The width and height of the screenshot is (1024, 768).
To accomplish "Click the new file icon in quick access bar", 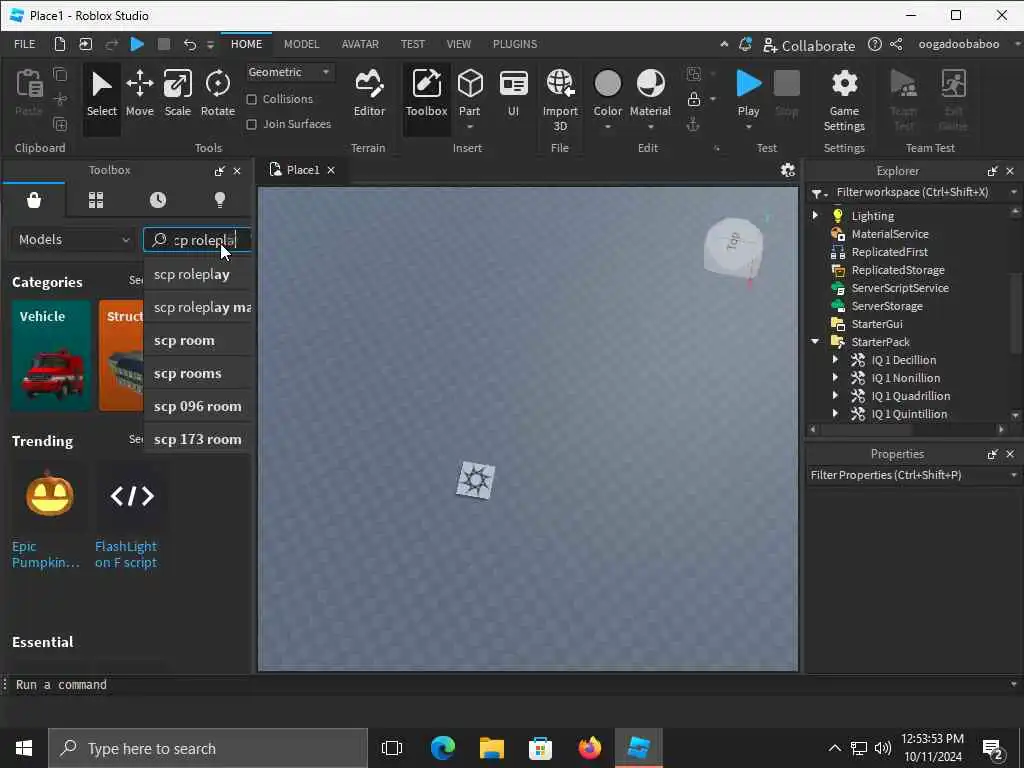I will [x=60, y=44].
